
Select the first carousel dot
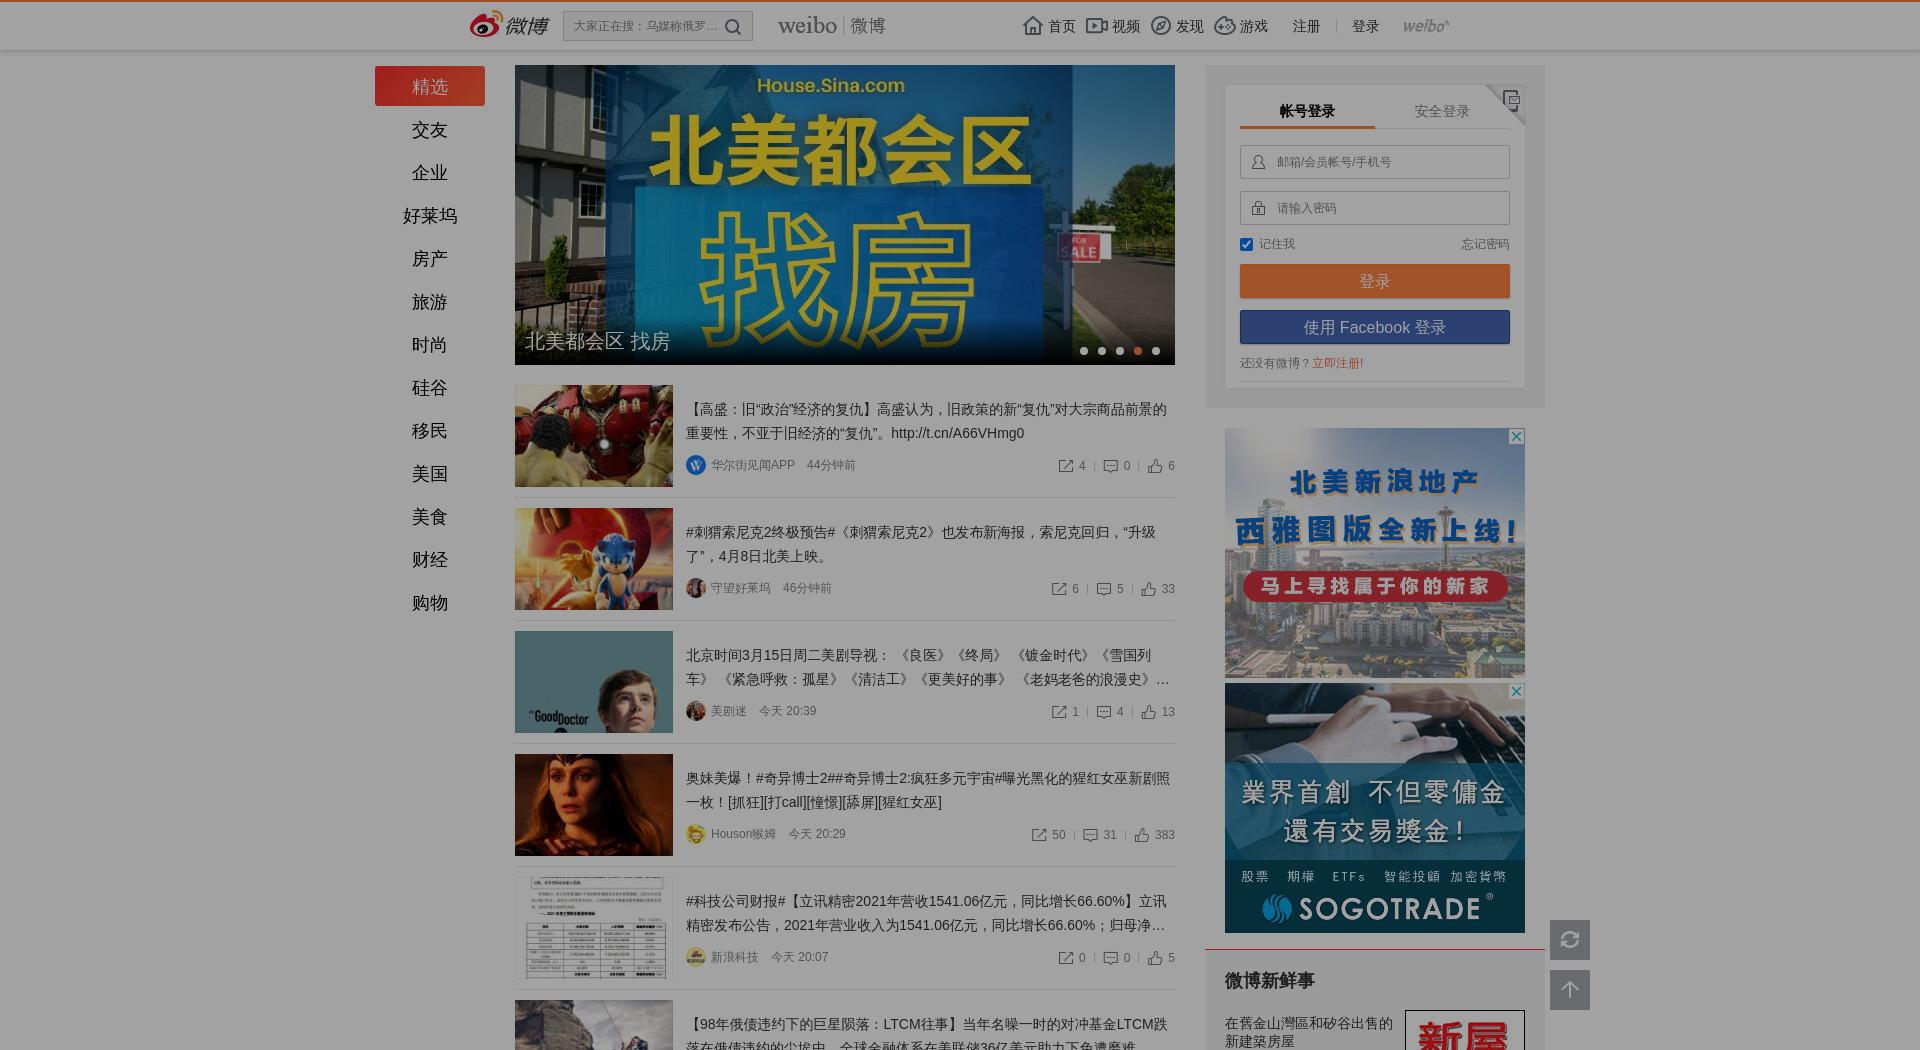tap(1084, 351)
